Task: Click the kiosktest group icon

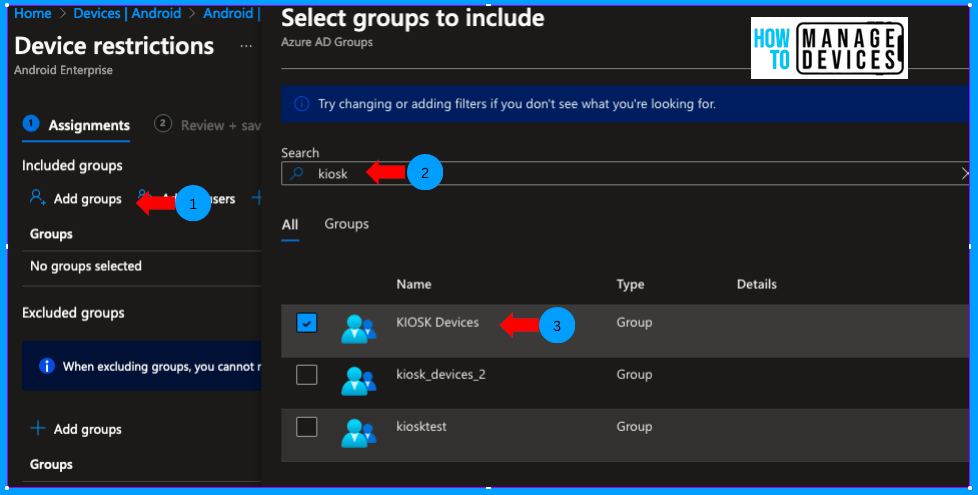Action: click(x=359, y=433)
